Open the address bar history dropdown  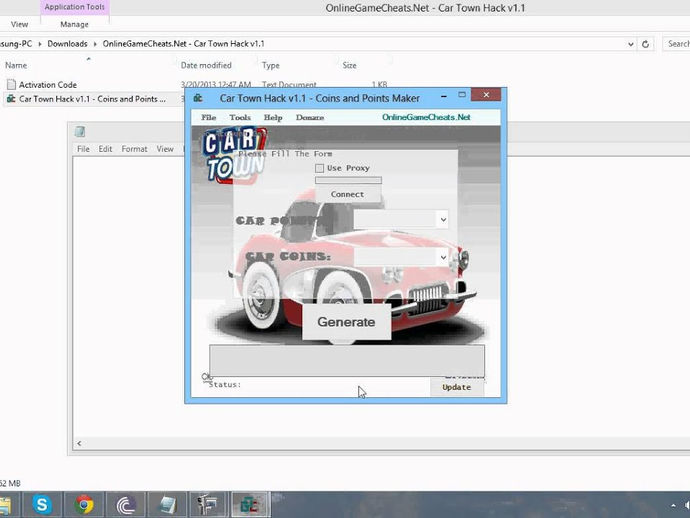tap(631, 44)
